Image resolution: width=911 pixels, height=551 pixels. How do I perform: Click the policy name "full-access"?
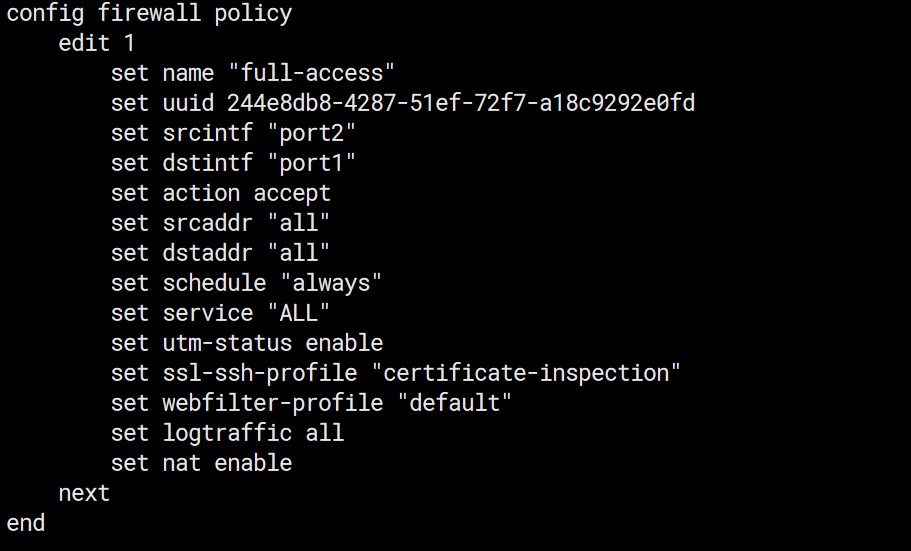pos(312,73)
